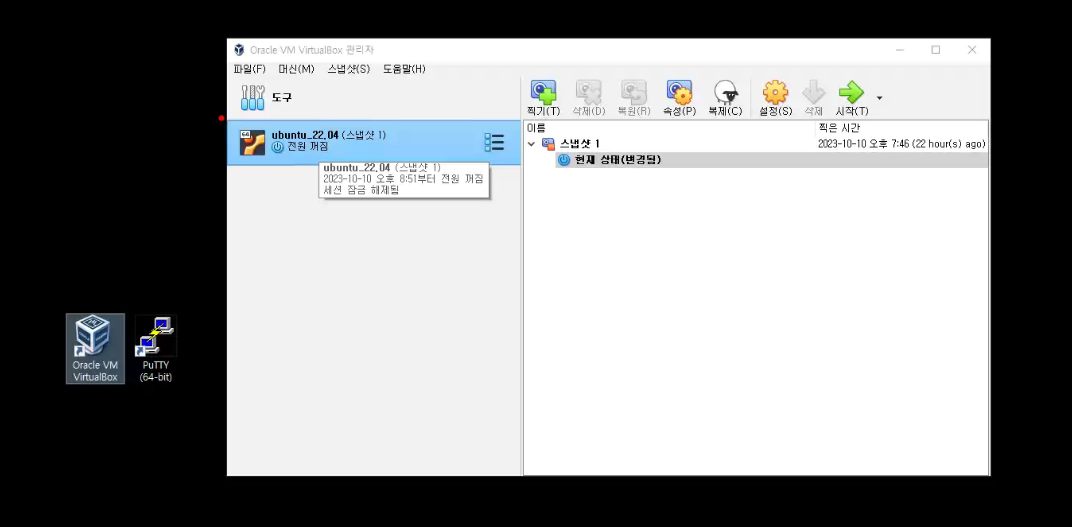Image resolution: width=1072 pixels, height=527 pixels.
Task: Open the Start button dropdown arrow
Action: tap(879, 98)
